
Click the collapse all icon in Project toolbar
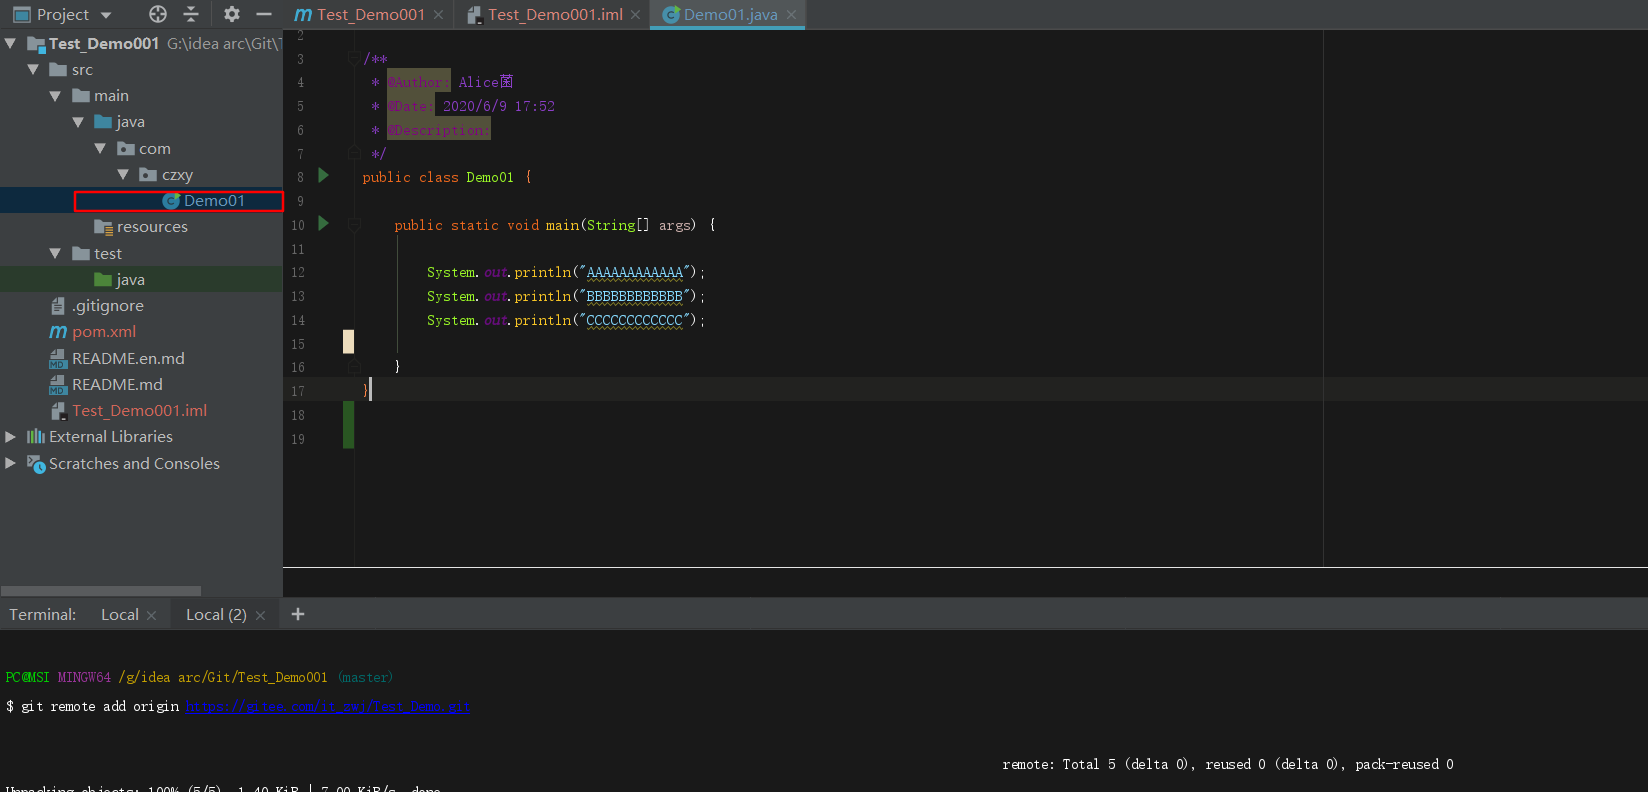point(191,14)
